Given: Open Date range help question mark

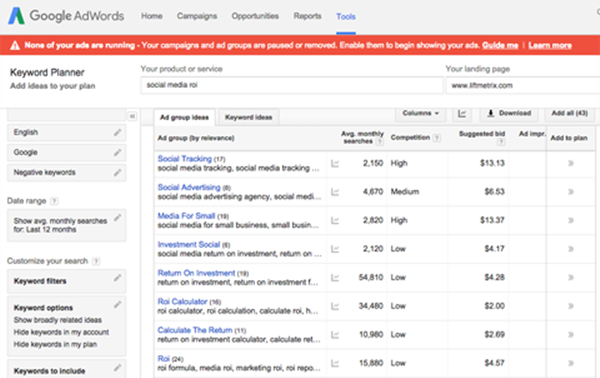Looking at the screenshot, I should tap(54, 201).
